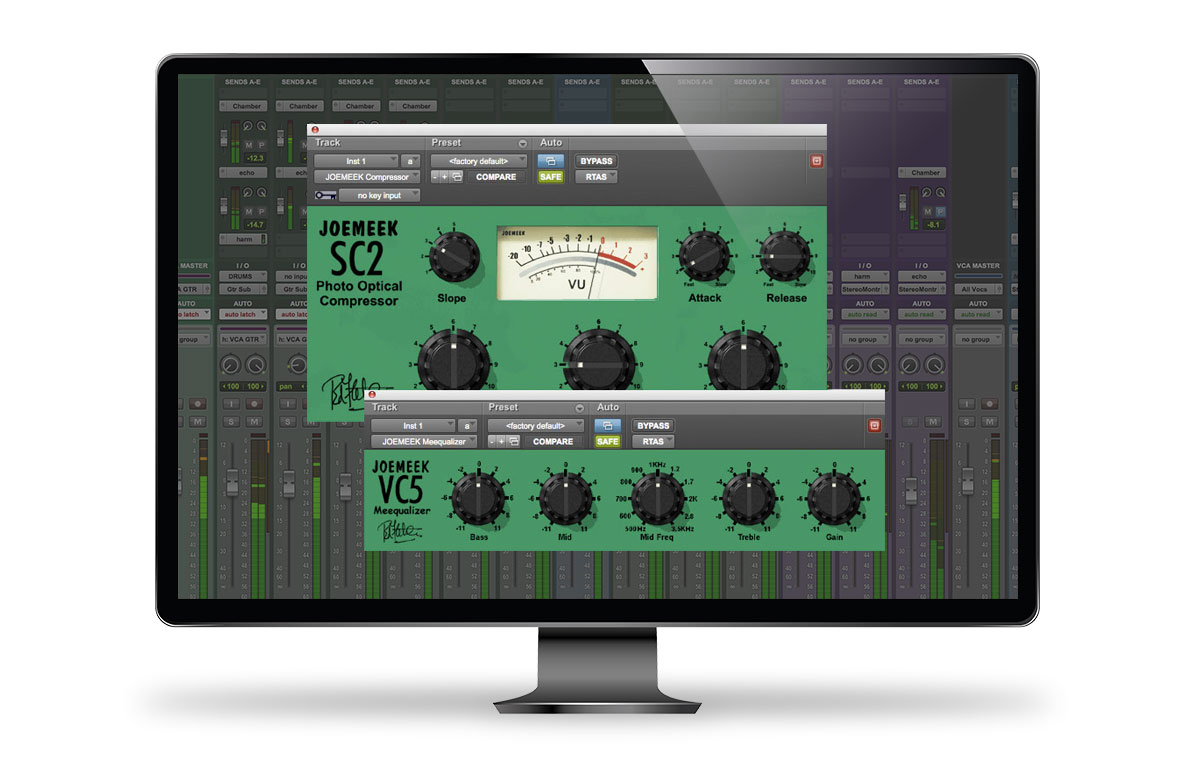Click the key input icon in SC2 window
This screenshot has height=759, width=1196.
(x=326, y=195)
